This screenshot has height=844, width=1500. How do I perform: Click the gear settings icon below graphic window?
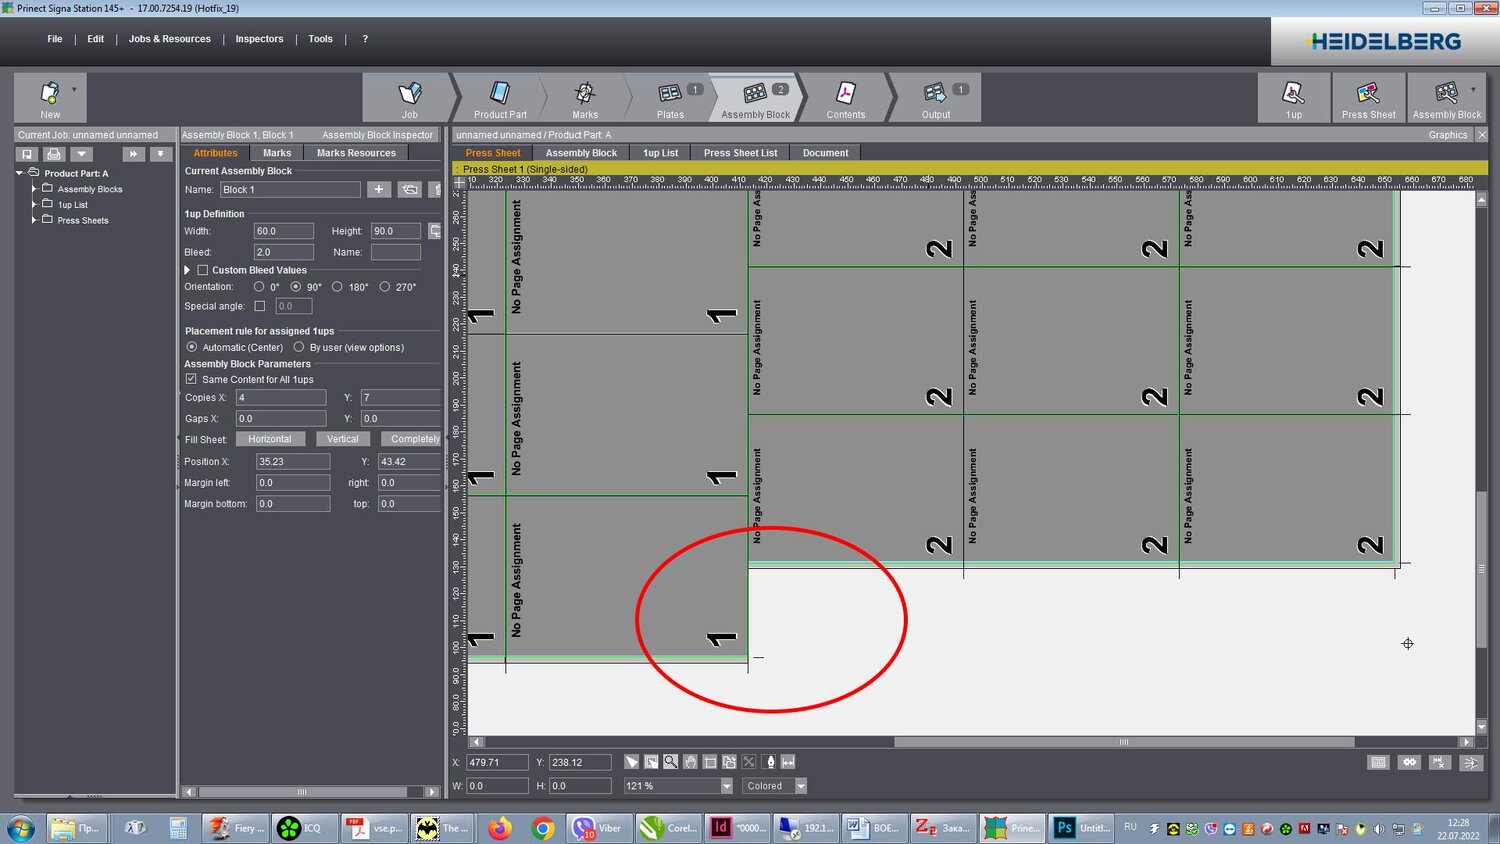tap(1409, 762)
